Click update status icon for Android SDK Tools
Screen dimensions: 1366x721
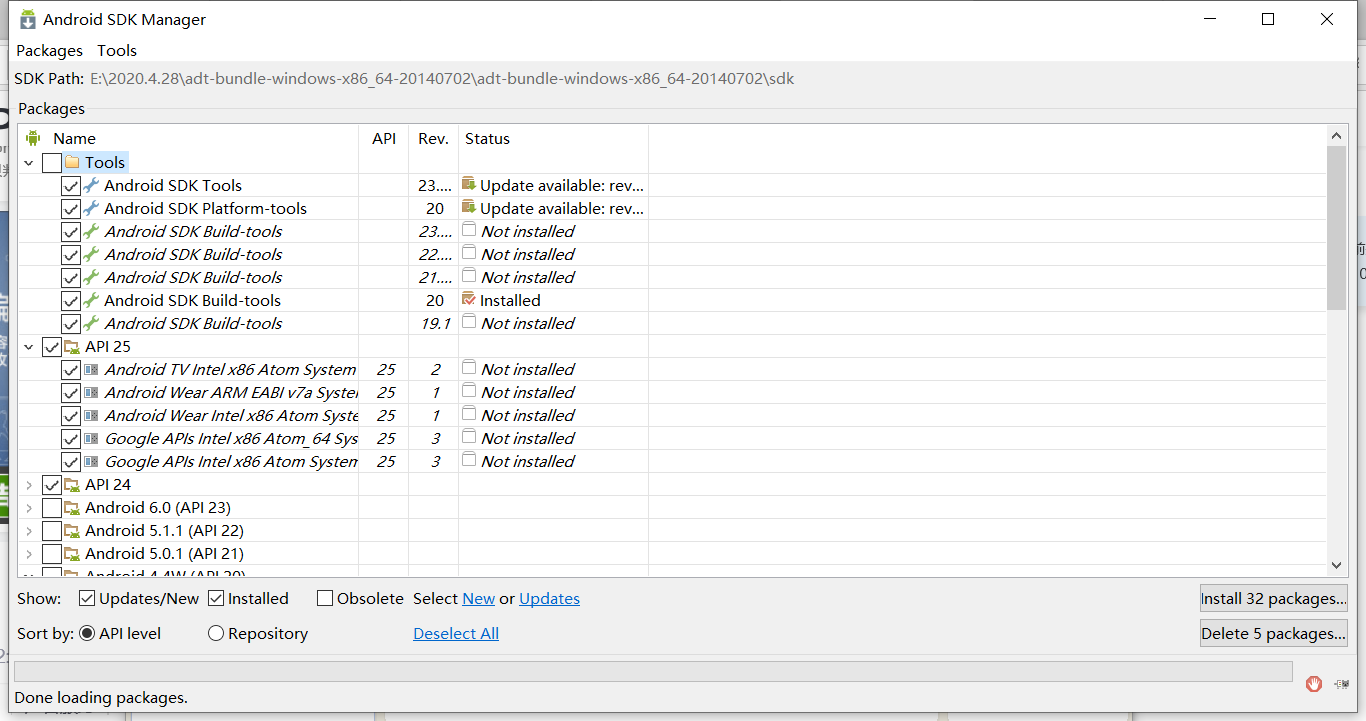coord(468,184)
